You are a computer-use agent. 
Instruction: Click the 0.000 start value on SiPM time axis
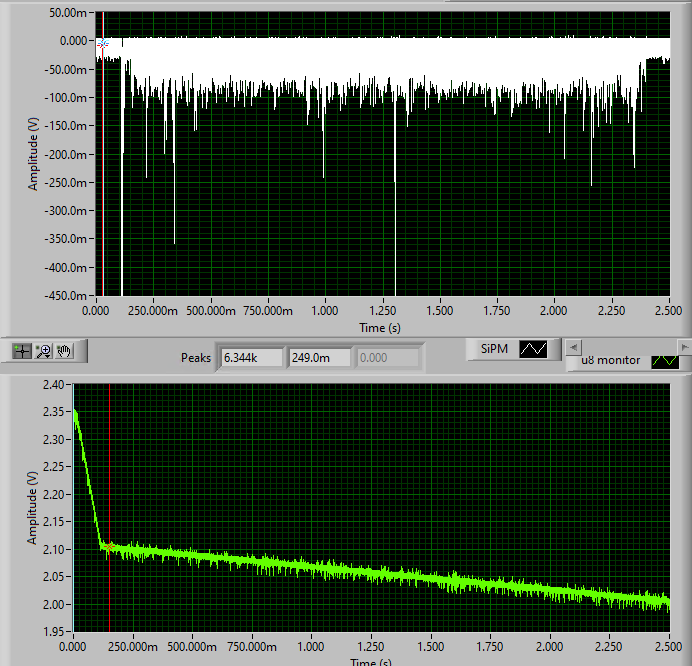[x=95, y=311]
